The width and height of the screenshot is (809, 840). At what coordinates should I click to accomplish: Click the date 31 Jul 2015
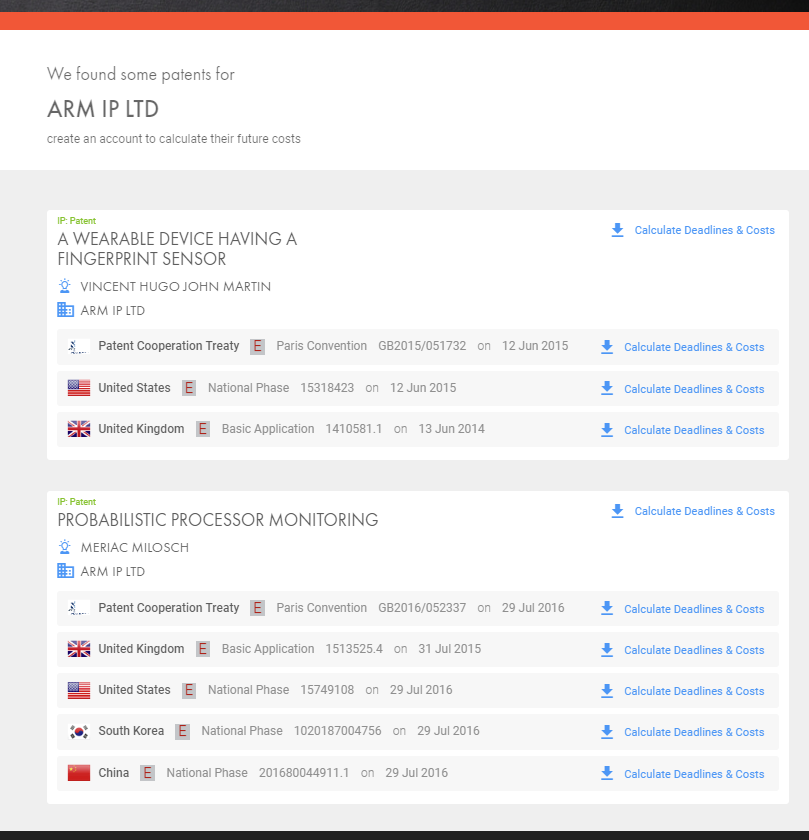tap(450, 649)
